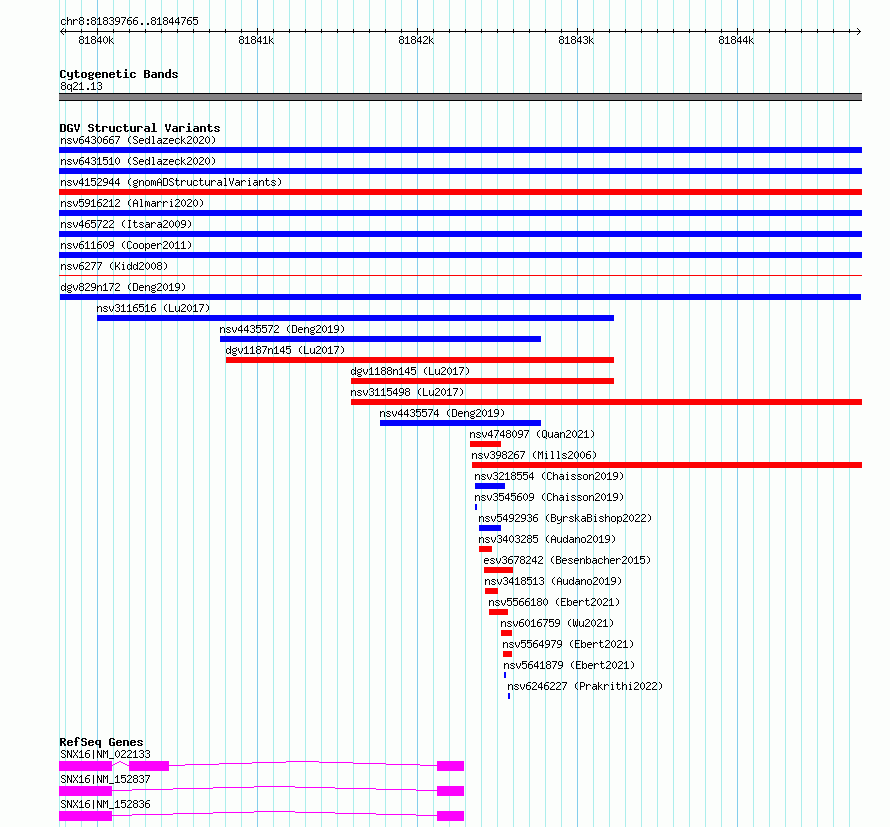Select nsv3115498 (Lu2017) label

point(407,392)
